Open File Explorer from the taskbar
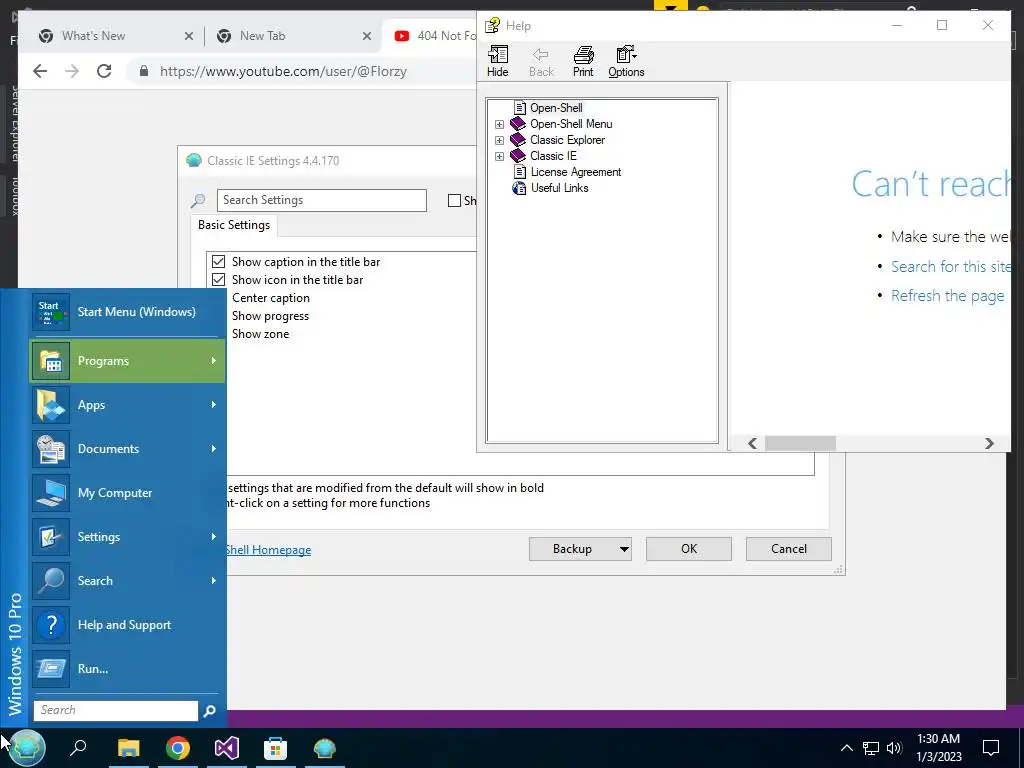The height and width of the screenshot is (768, 1024). tap(129, 748)
